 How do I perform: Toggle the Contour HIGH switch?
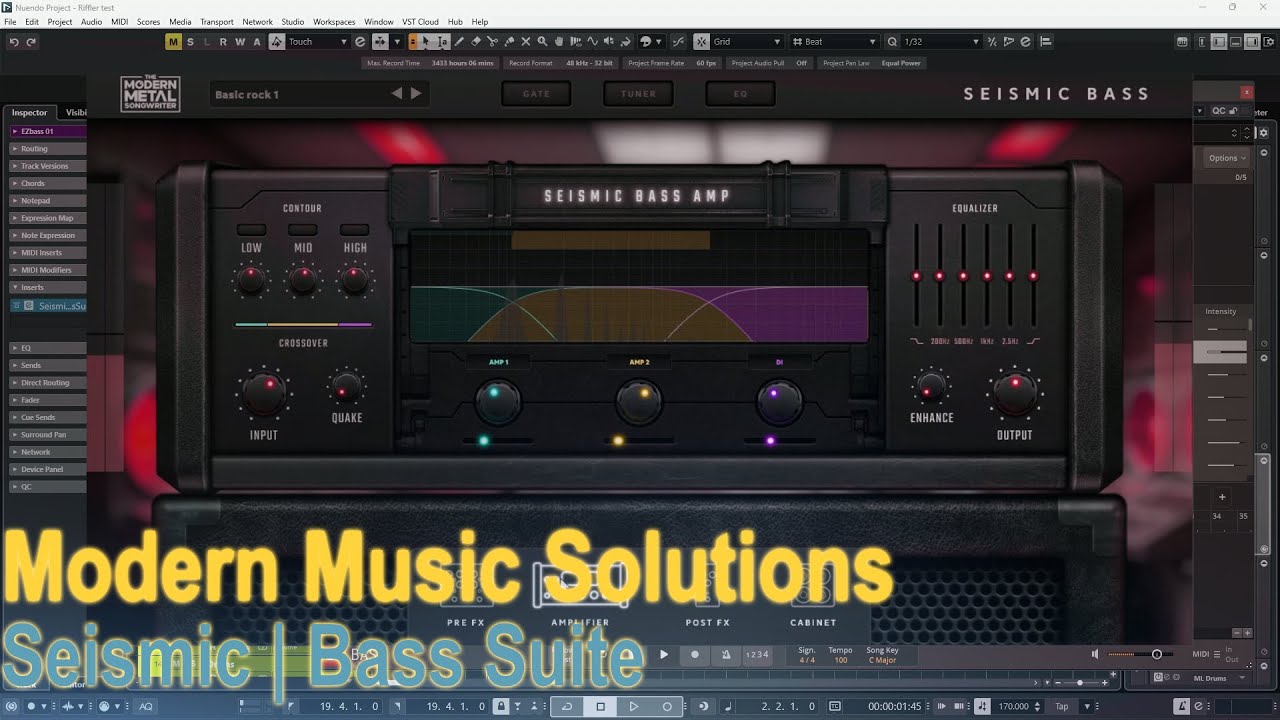tap(355, 229)
